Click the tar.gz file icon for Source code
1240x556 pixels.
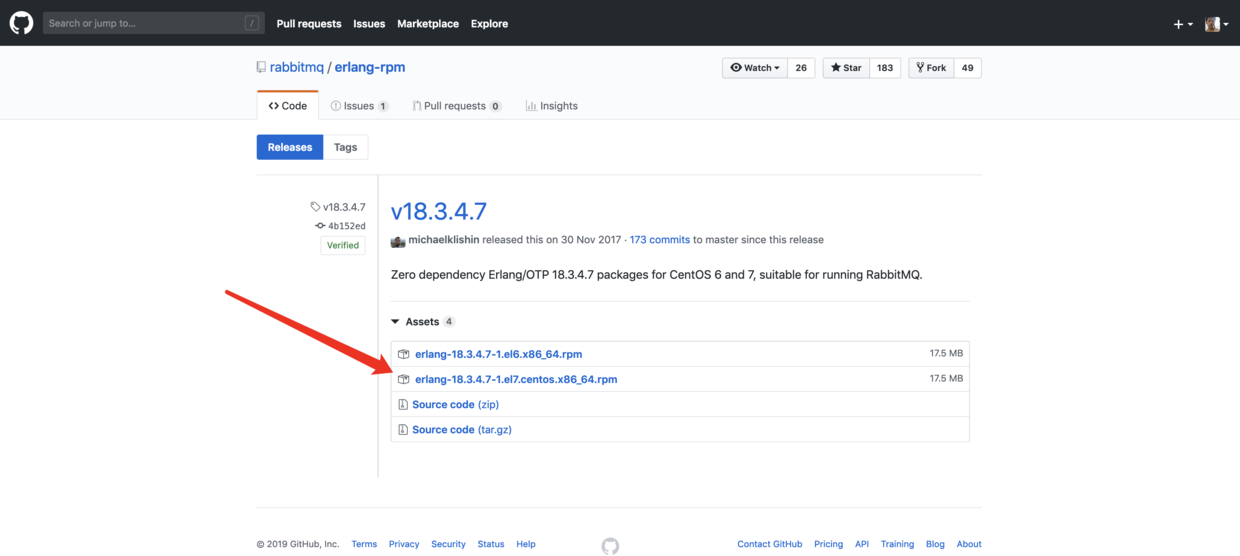tap(403, 430)
